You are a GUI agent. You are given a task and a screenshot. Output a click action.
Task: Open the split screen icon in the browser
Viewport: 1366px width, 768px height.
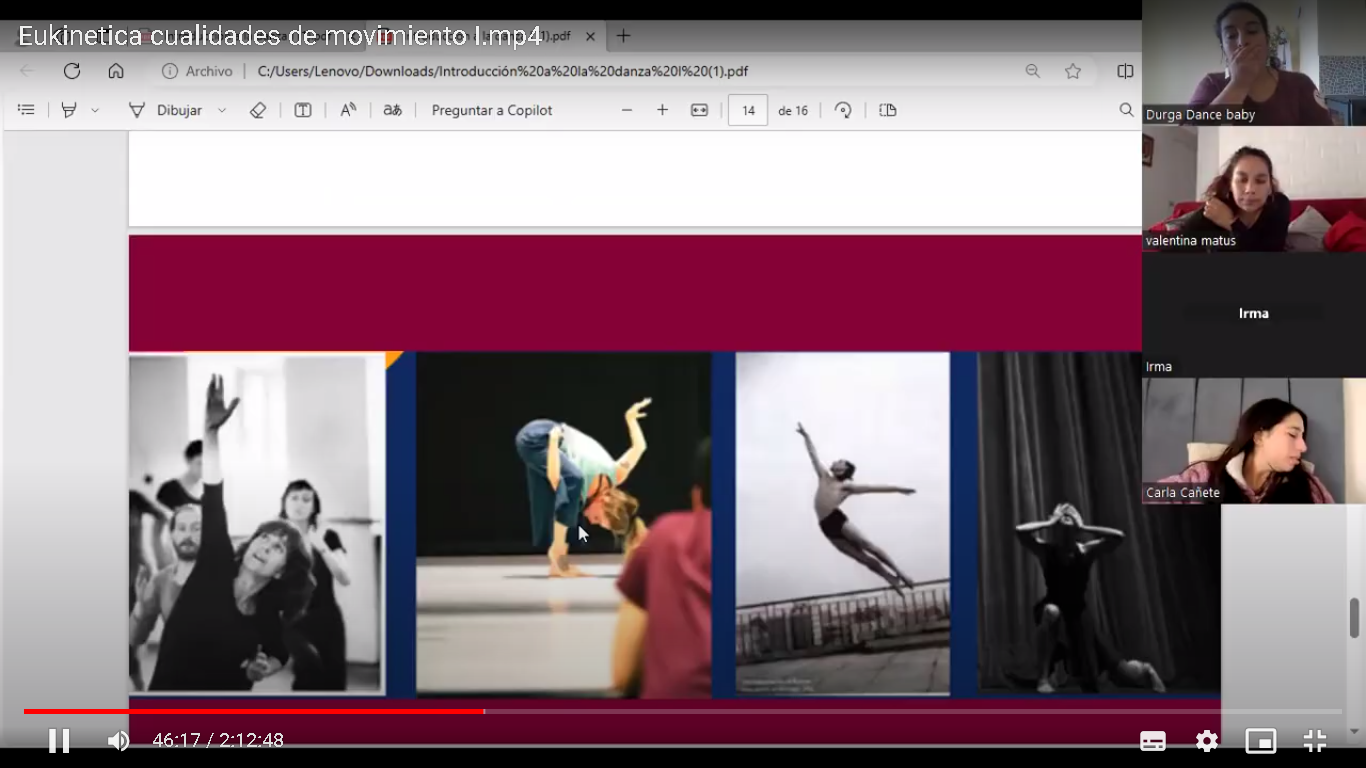tap(1125, 71)
